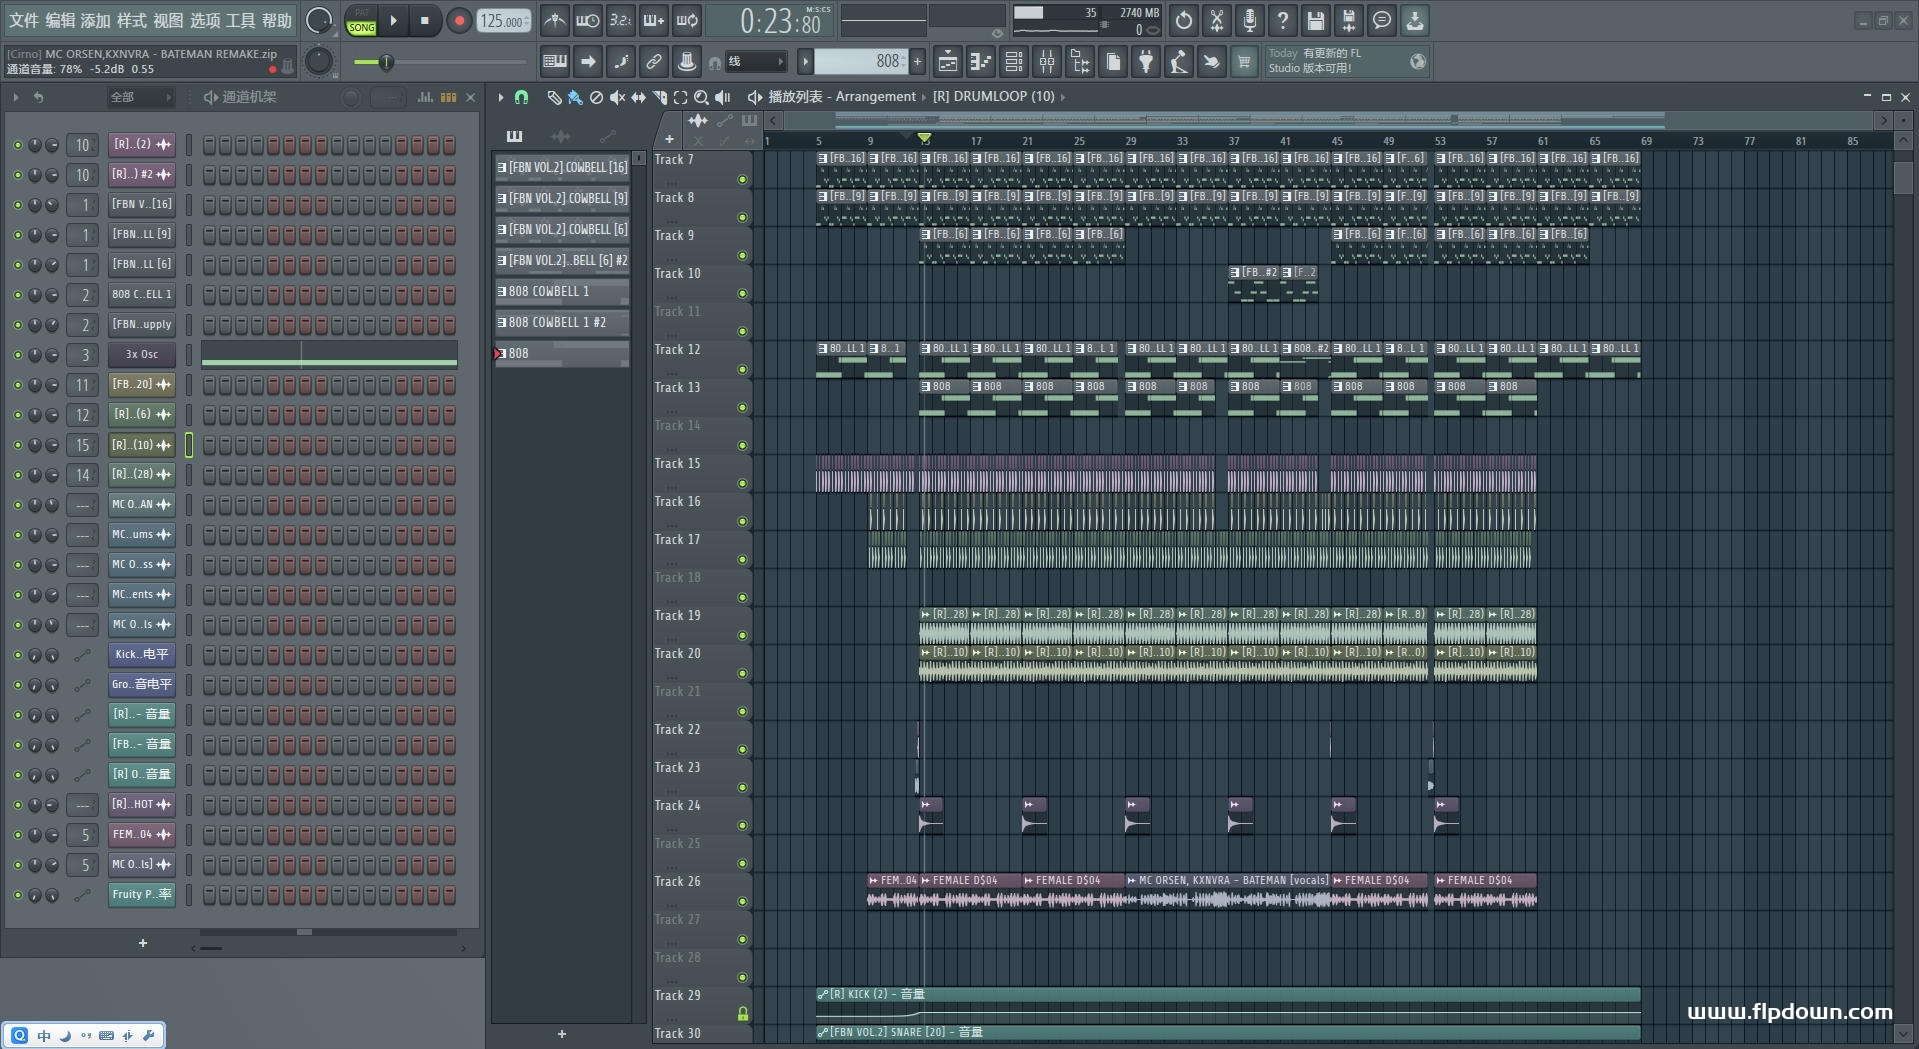Click the 3x Osc channel button

pyautogui.click(x=141, y=355)
